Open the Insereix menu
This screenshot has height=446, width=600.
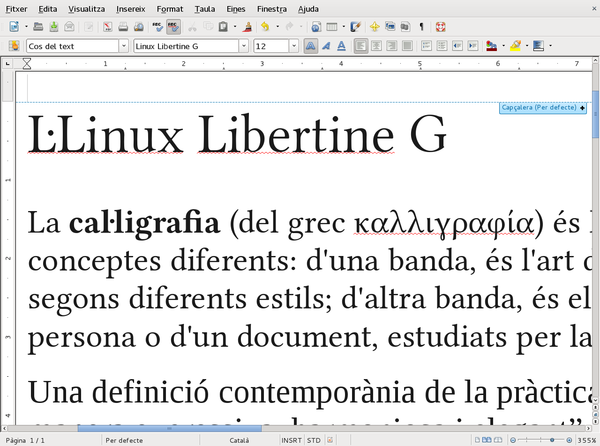[x=130, y=9]
